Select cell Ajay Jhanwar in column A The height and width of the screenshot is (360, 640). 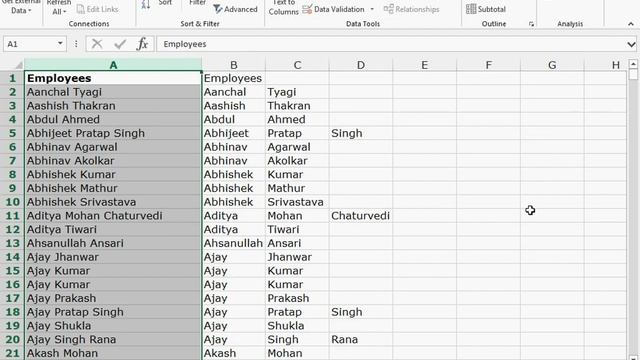pos(113,257)
